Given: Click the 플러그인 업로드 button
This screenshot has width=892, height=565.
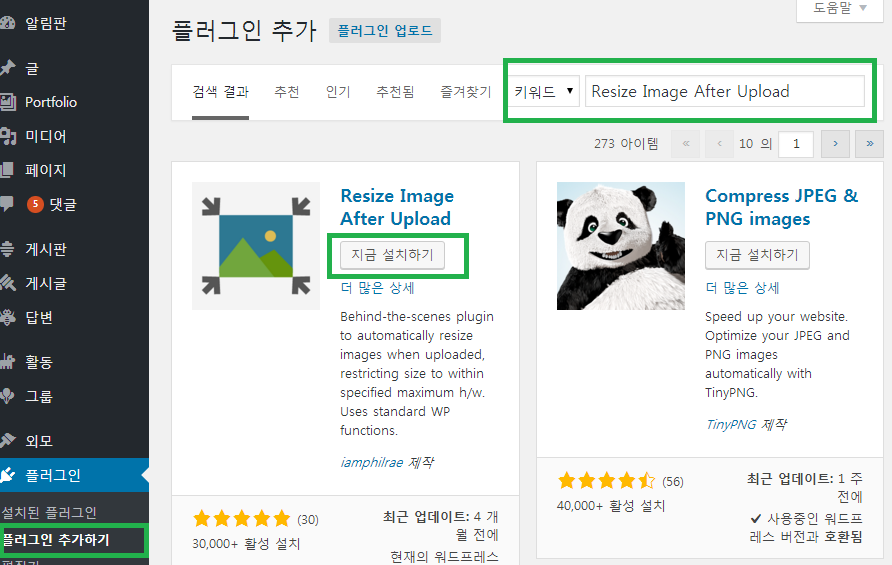Looking at the screenshot, I should (x=385, y=31).
